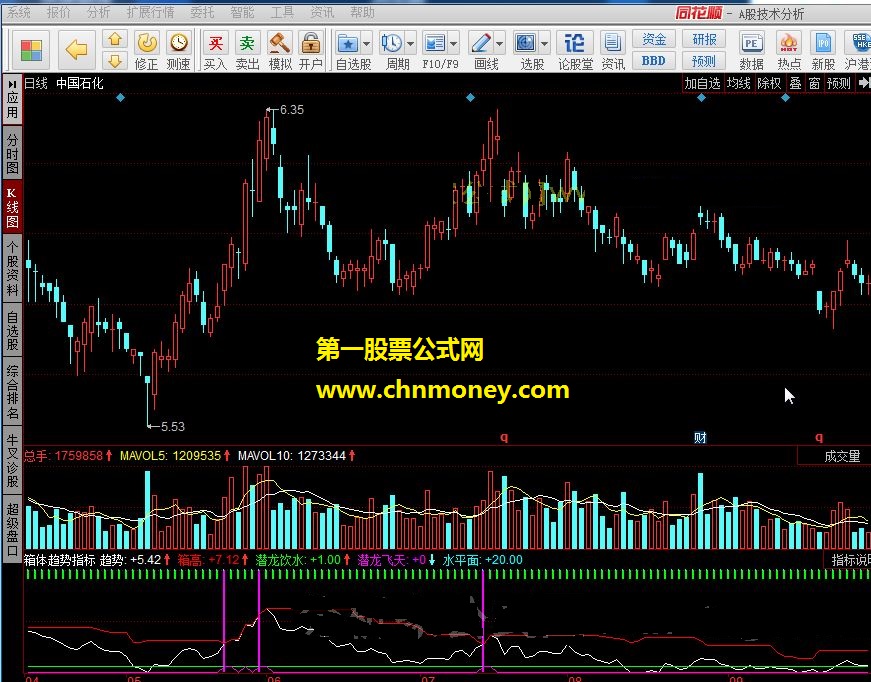
Task: Open the 论股堂 forum icon
Action: [574, 43]
